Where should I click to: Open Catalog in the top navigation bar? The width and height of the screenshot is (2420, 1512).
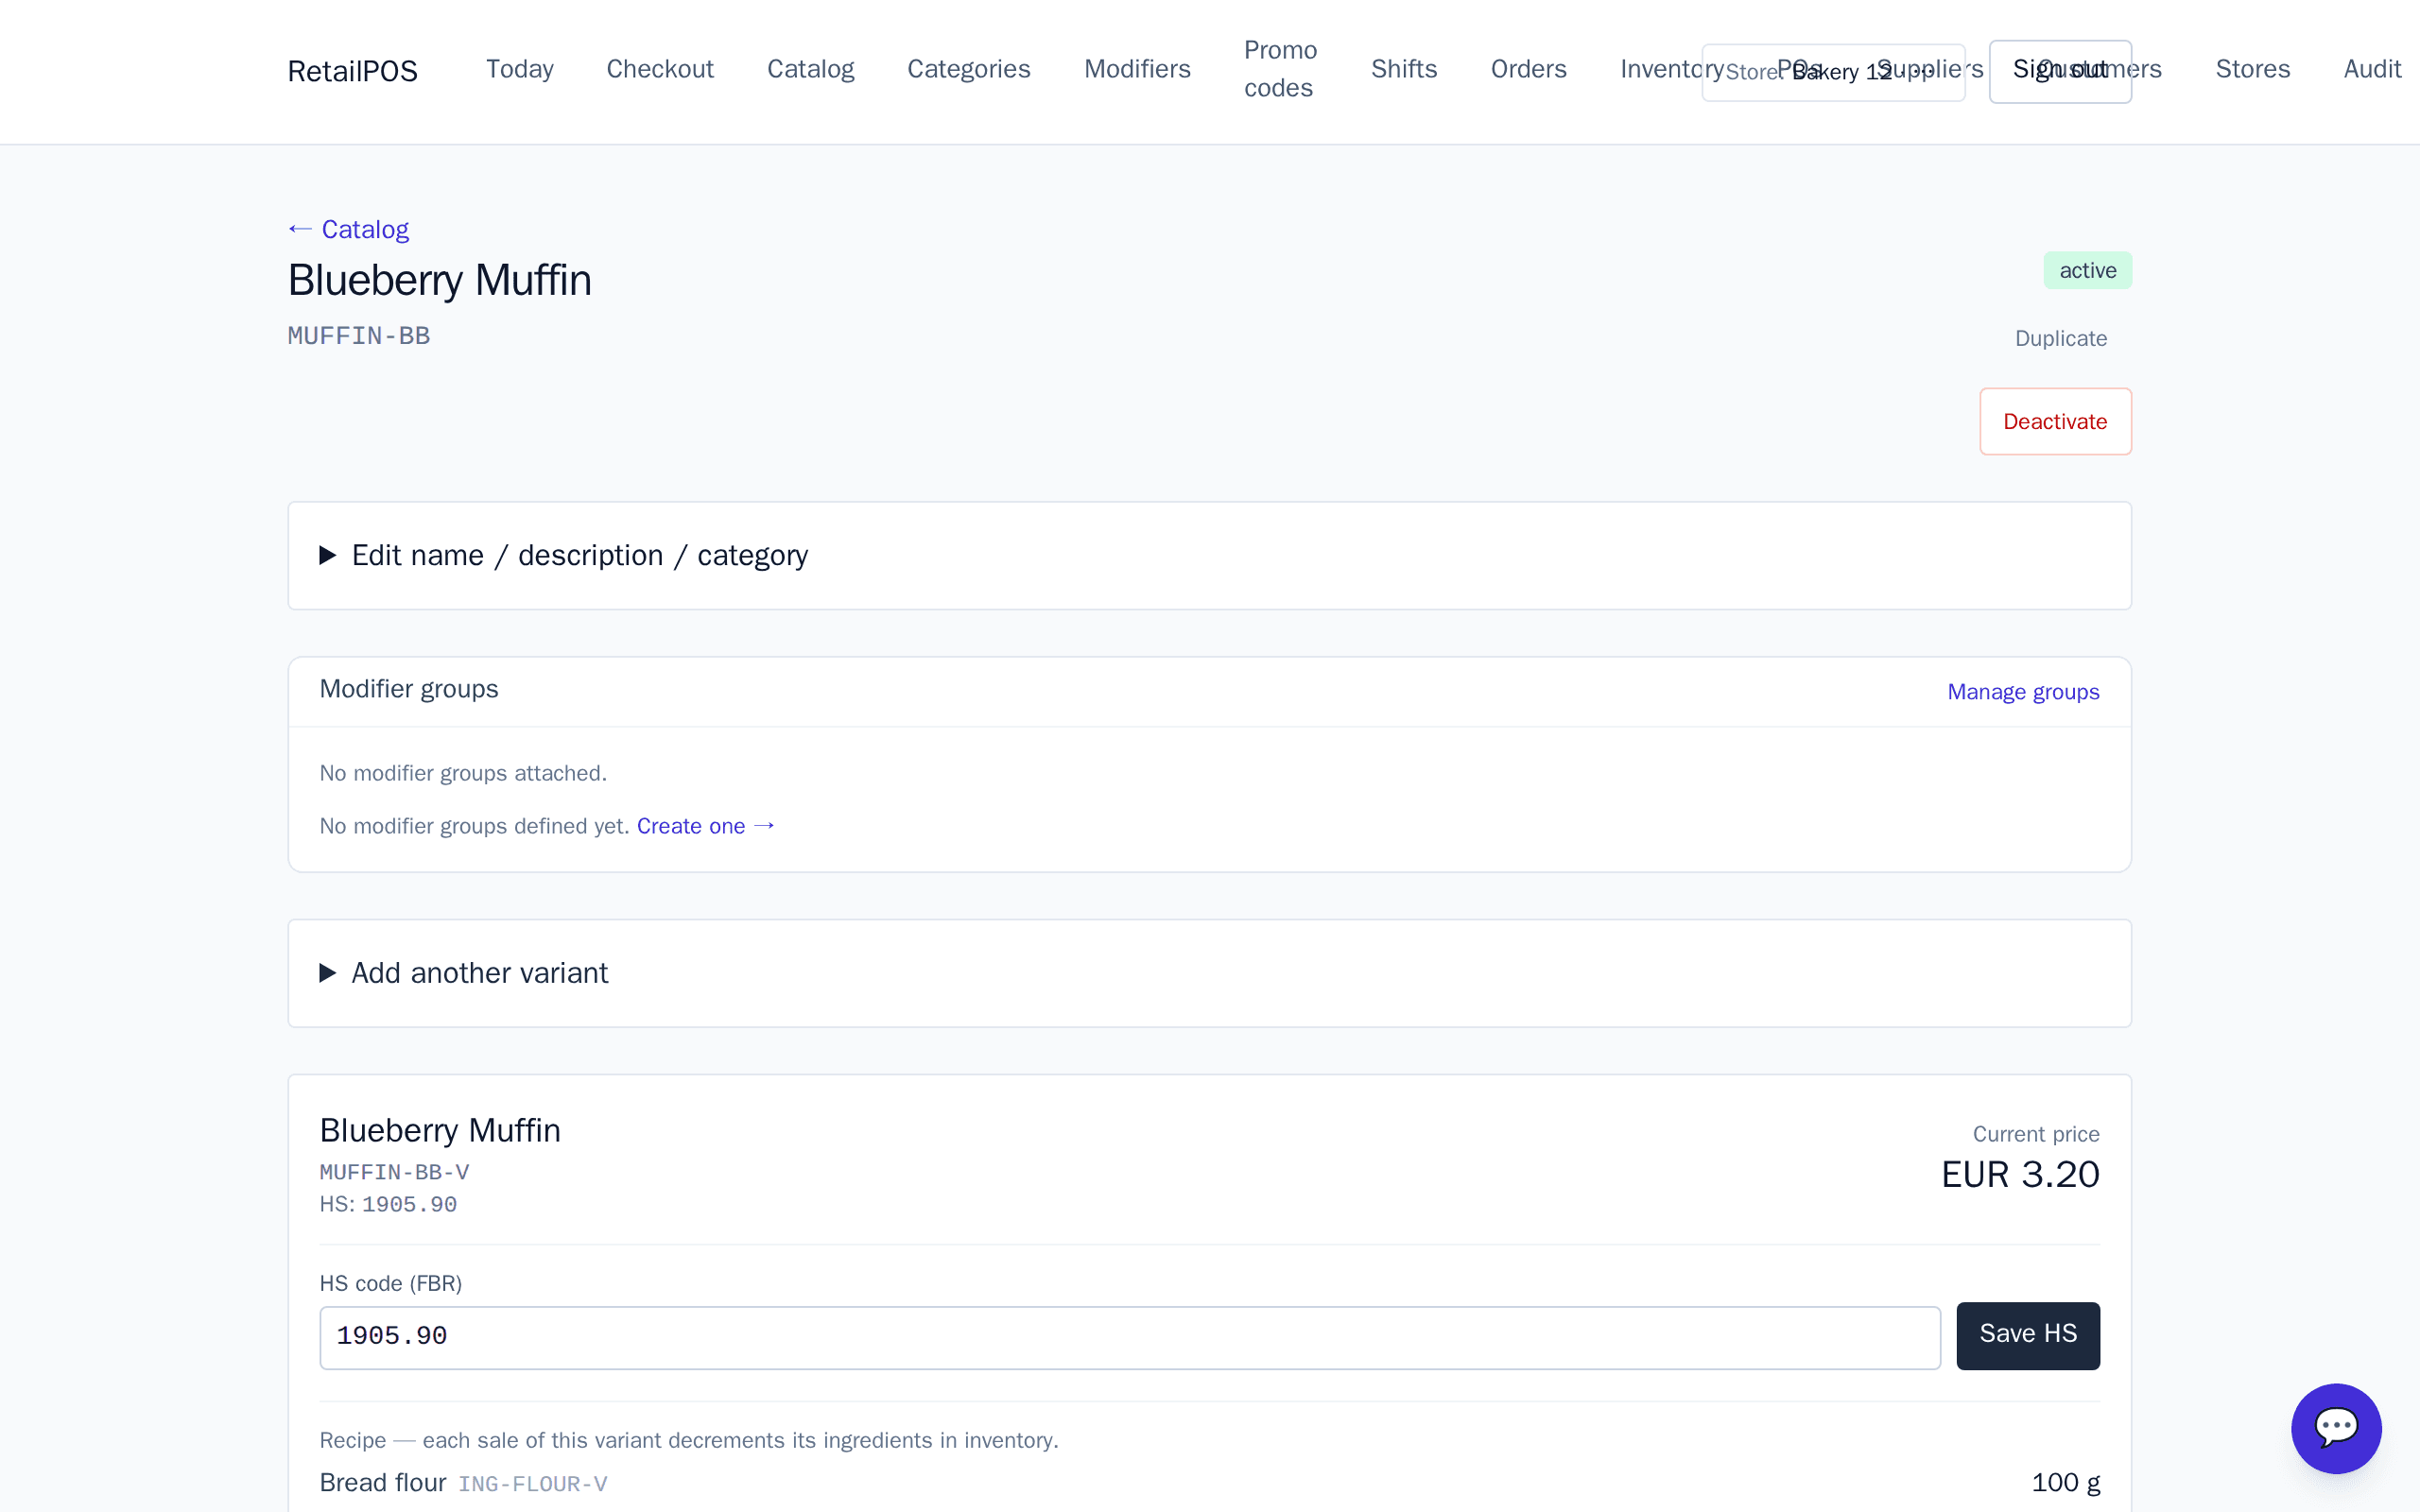tap(810, 69)
